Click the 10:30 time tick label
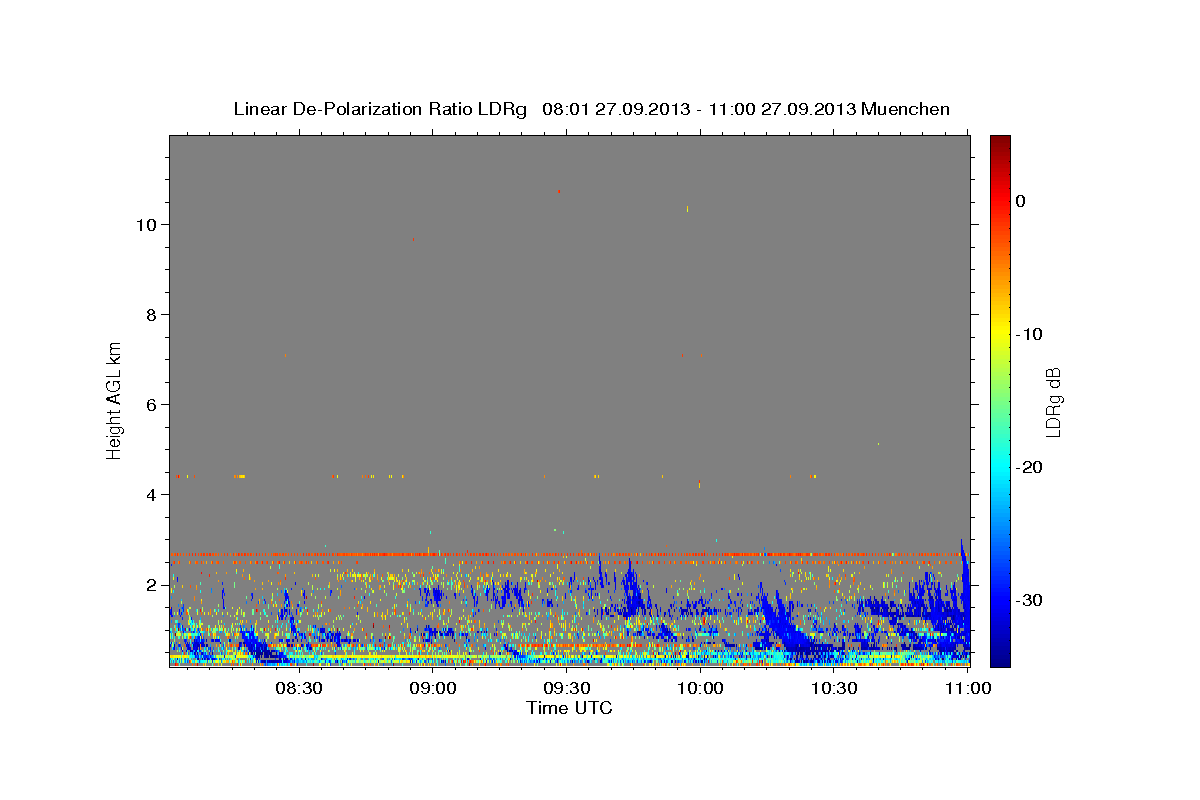 coord(833,688)
